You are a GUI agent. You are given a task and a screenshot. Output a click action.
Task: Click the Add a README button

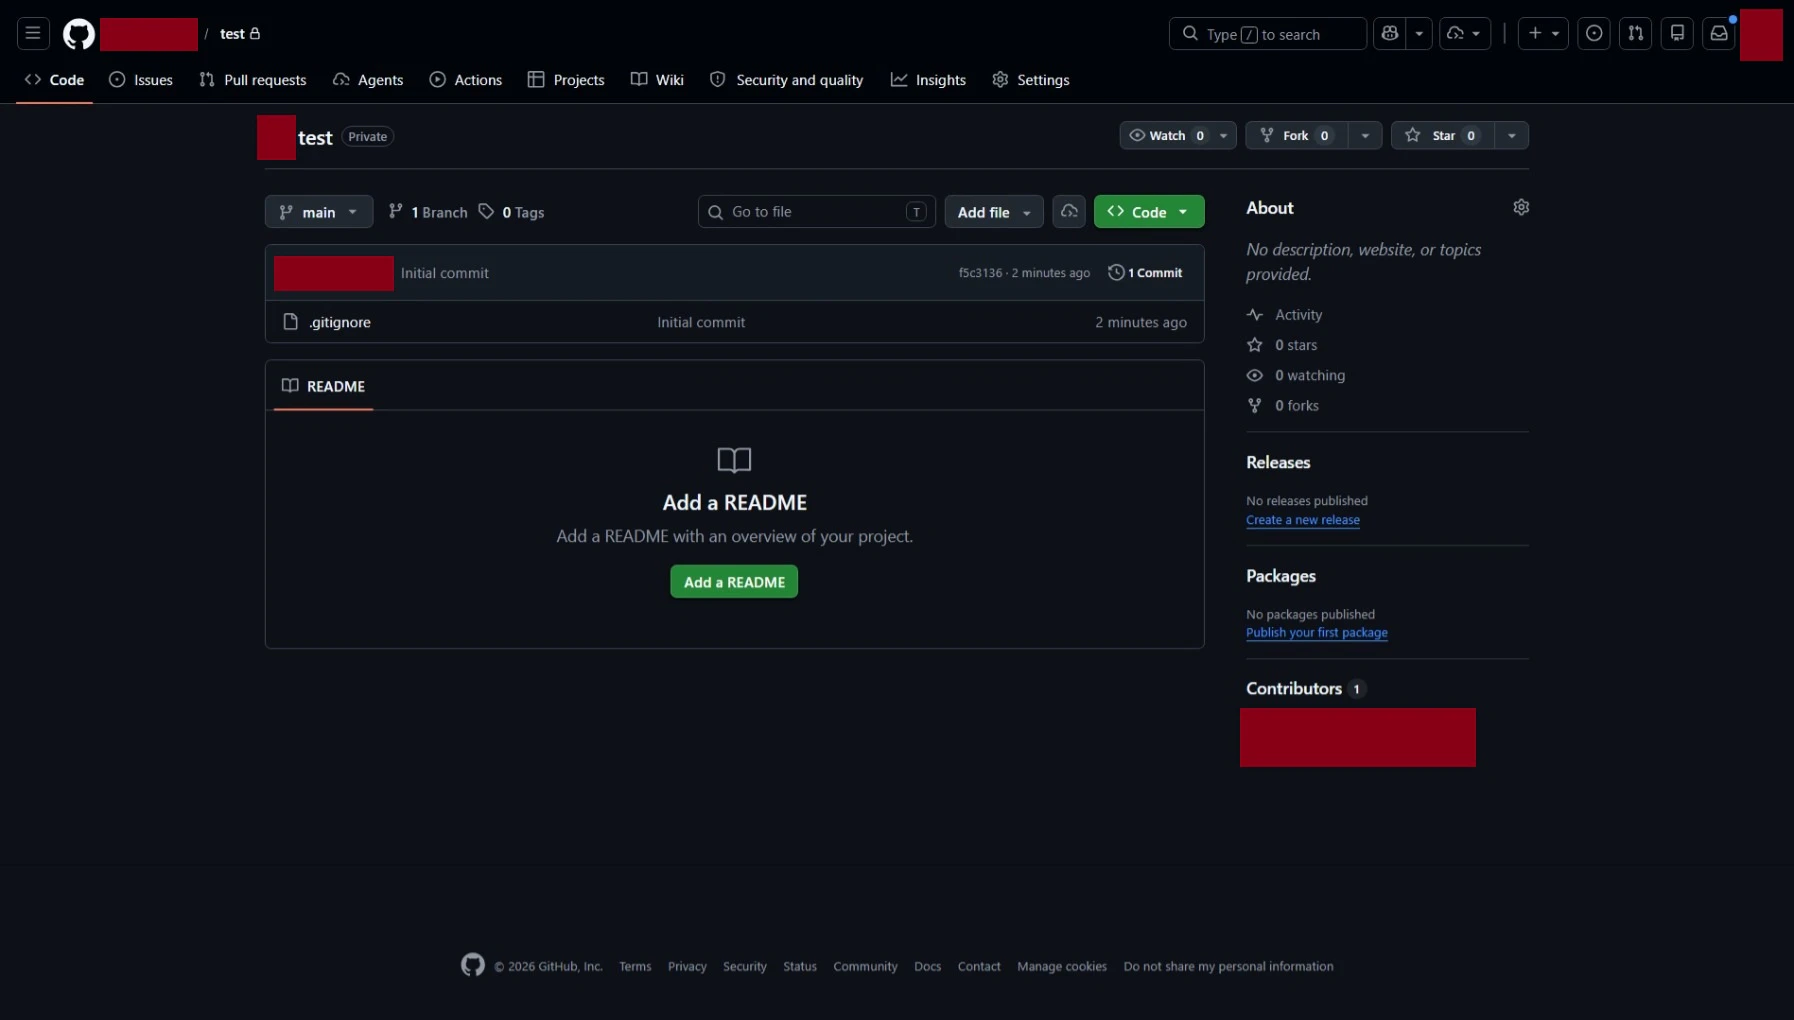[734, 582]
